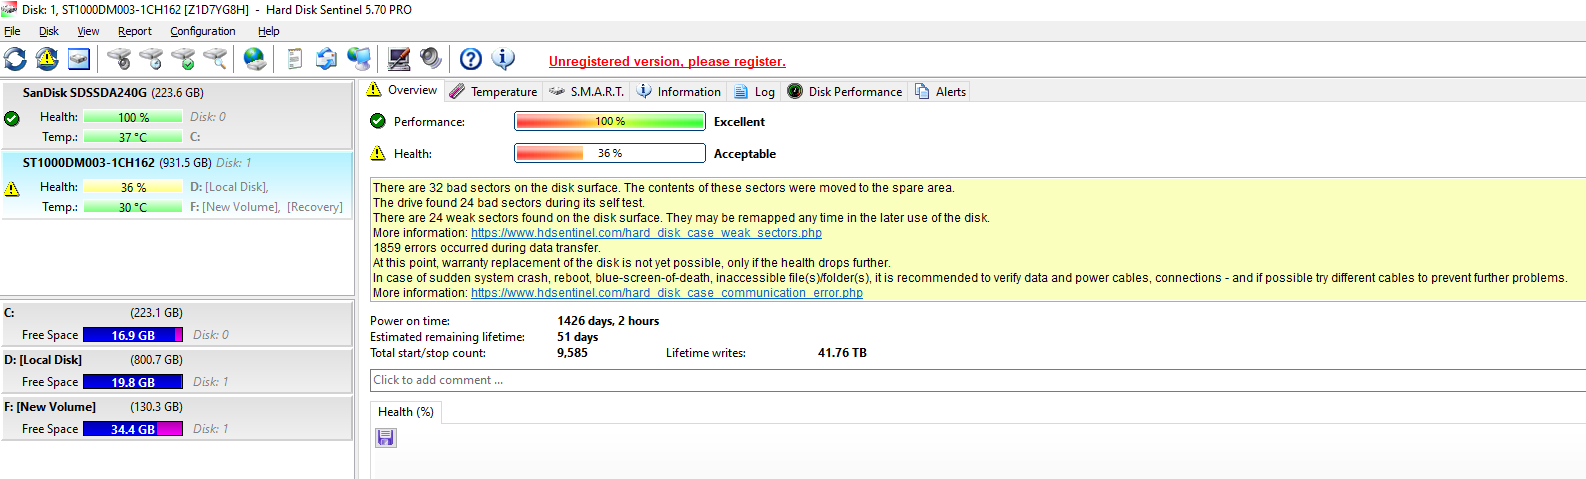Click the speaker sound toolbar icon
Image resolution: width=1586 pixels, height=479 pixels.
pyautogui.click(x=431, y=59)
